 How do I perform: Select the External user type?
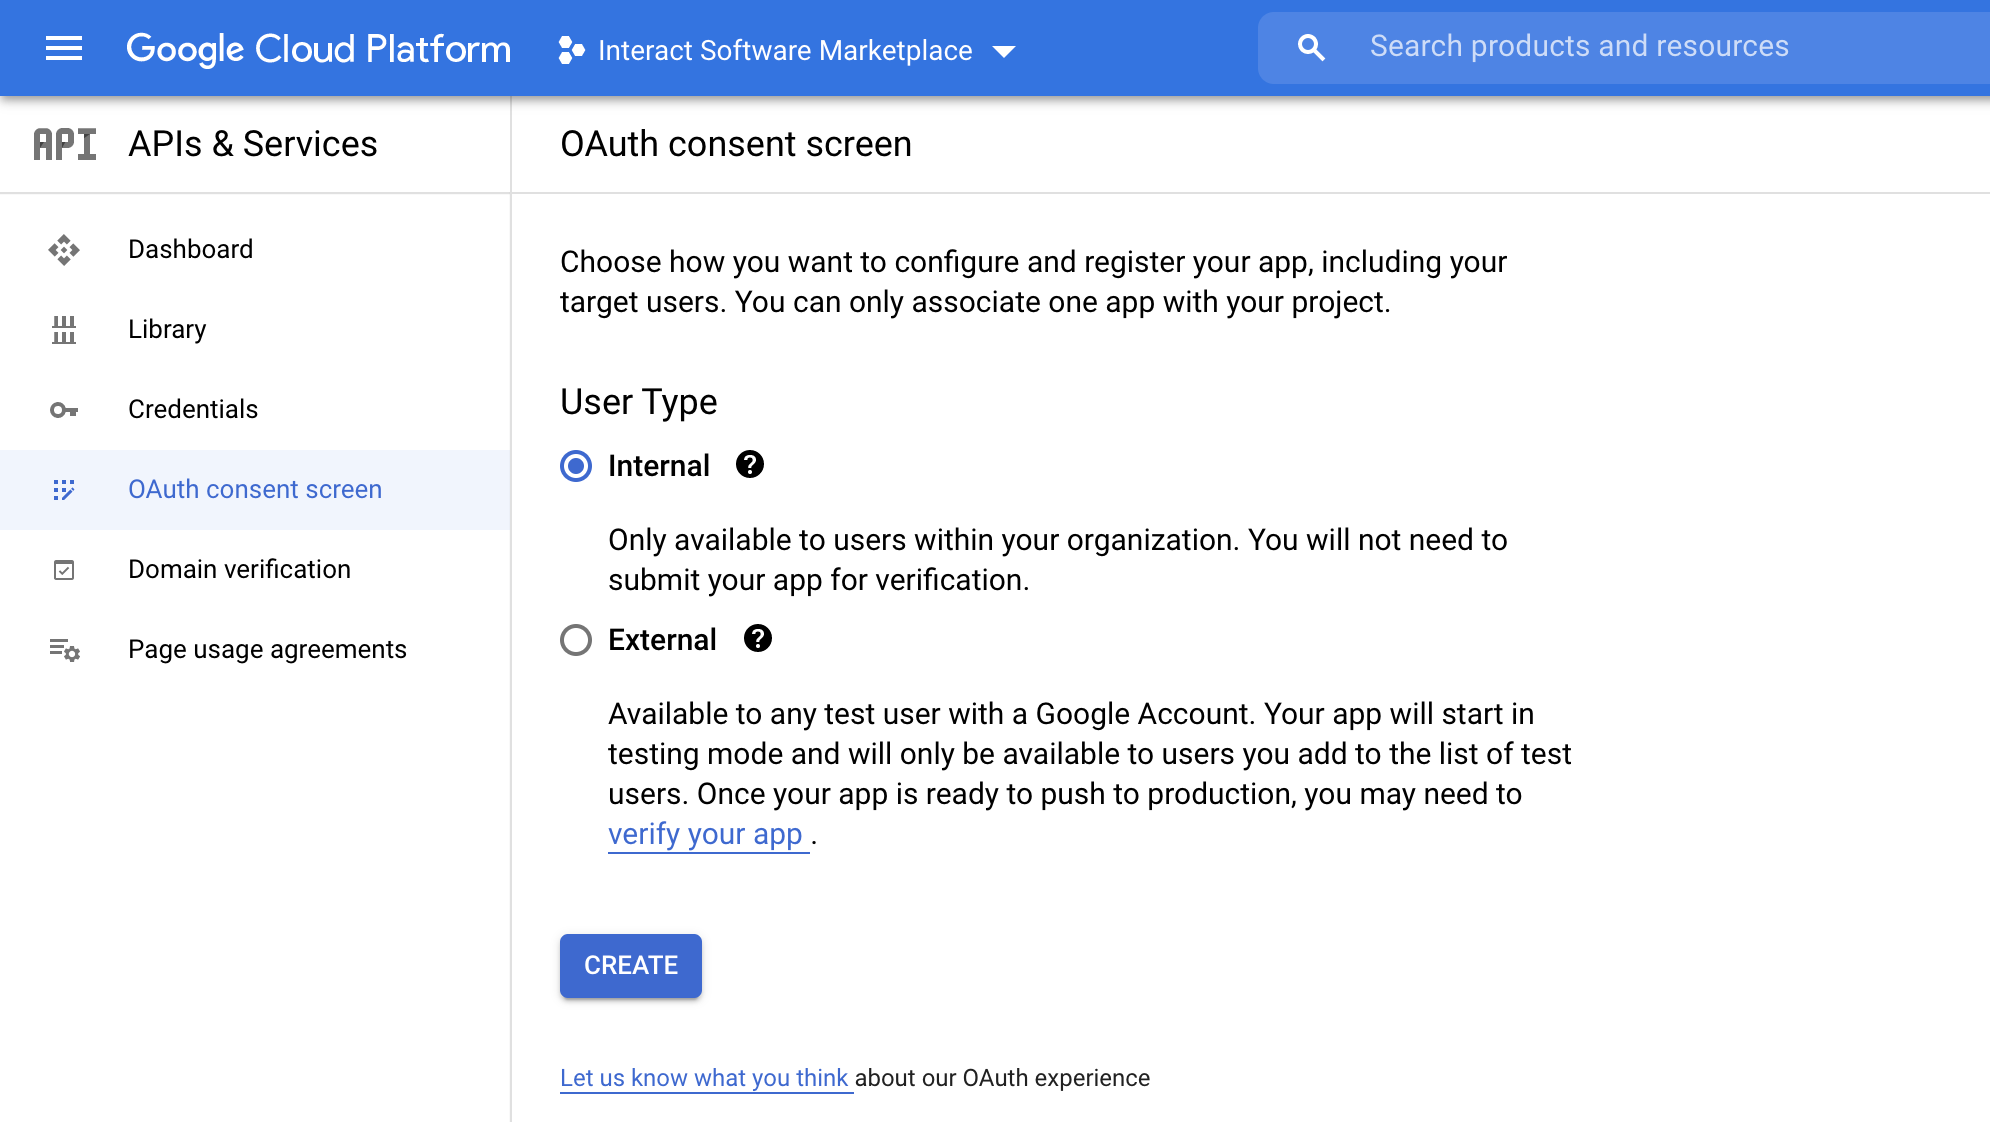pyautogui.click(x=576, y=640)
